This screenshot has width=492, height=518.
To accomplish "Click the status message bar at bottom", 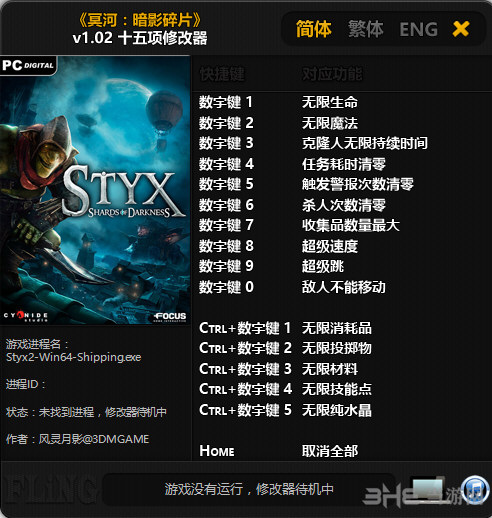I will 249,489.
